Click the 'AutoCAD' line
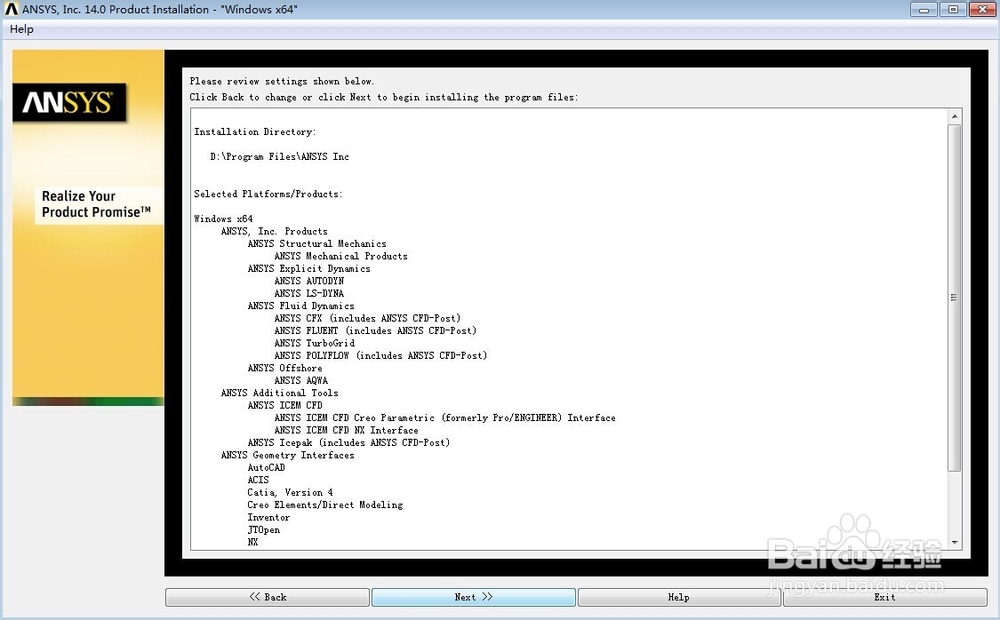 (267, 468)
